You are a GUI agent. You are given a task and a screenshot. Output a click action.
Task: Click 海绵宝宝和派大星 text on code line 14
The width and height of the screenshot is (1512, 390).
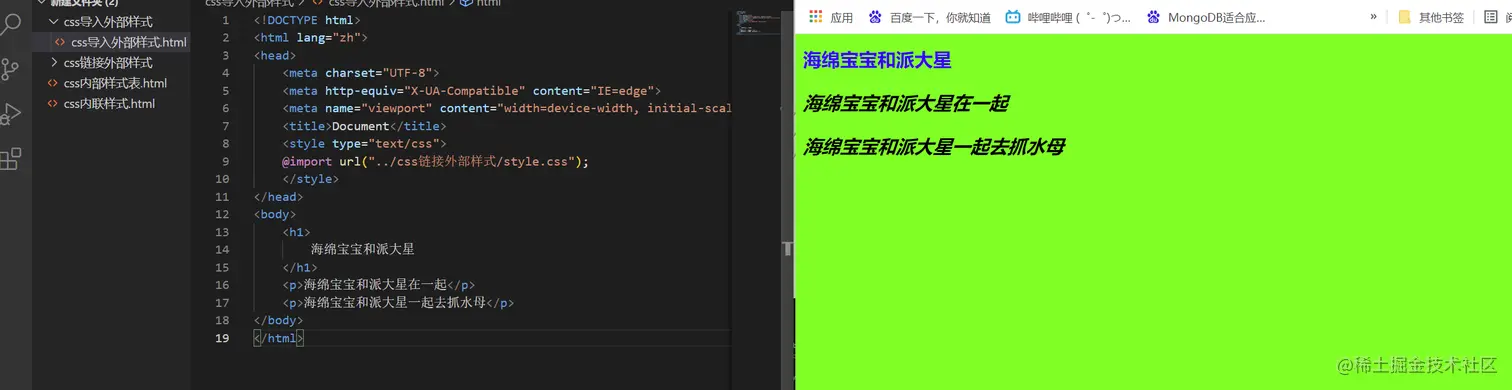click(x=362, y=249)
